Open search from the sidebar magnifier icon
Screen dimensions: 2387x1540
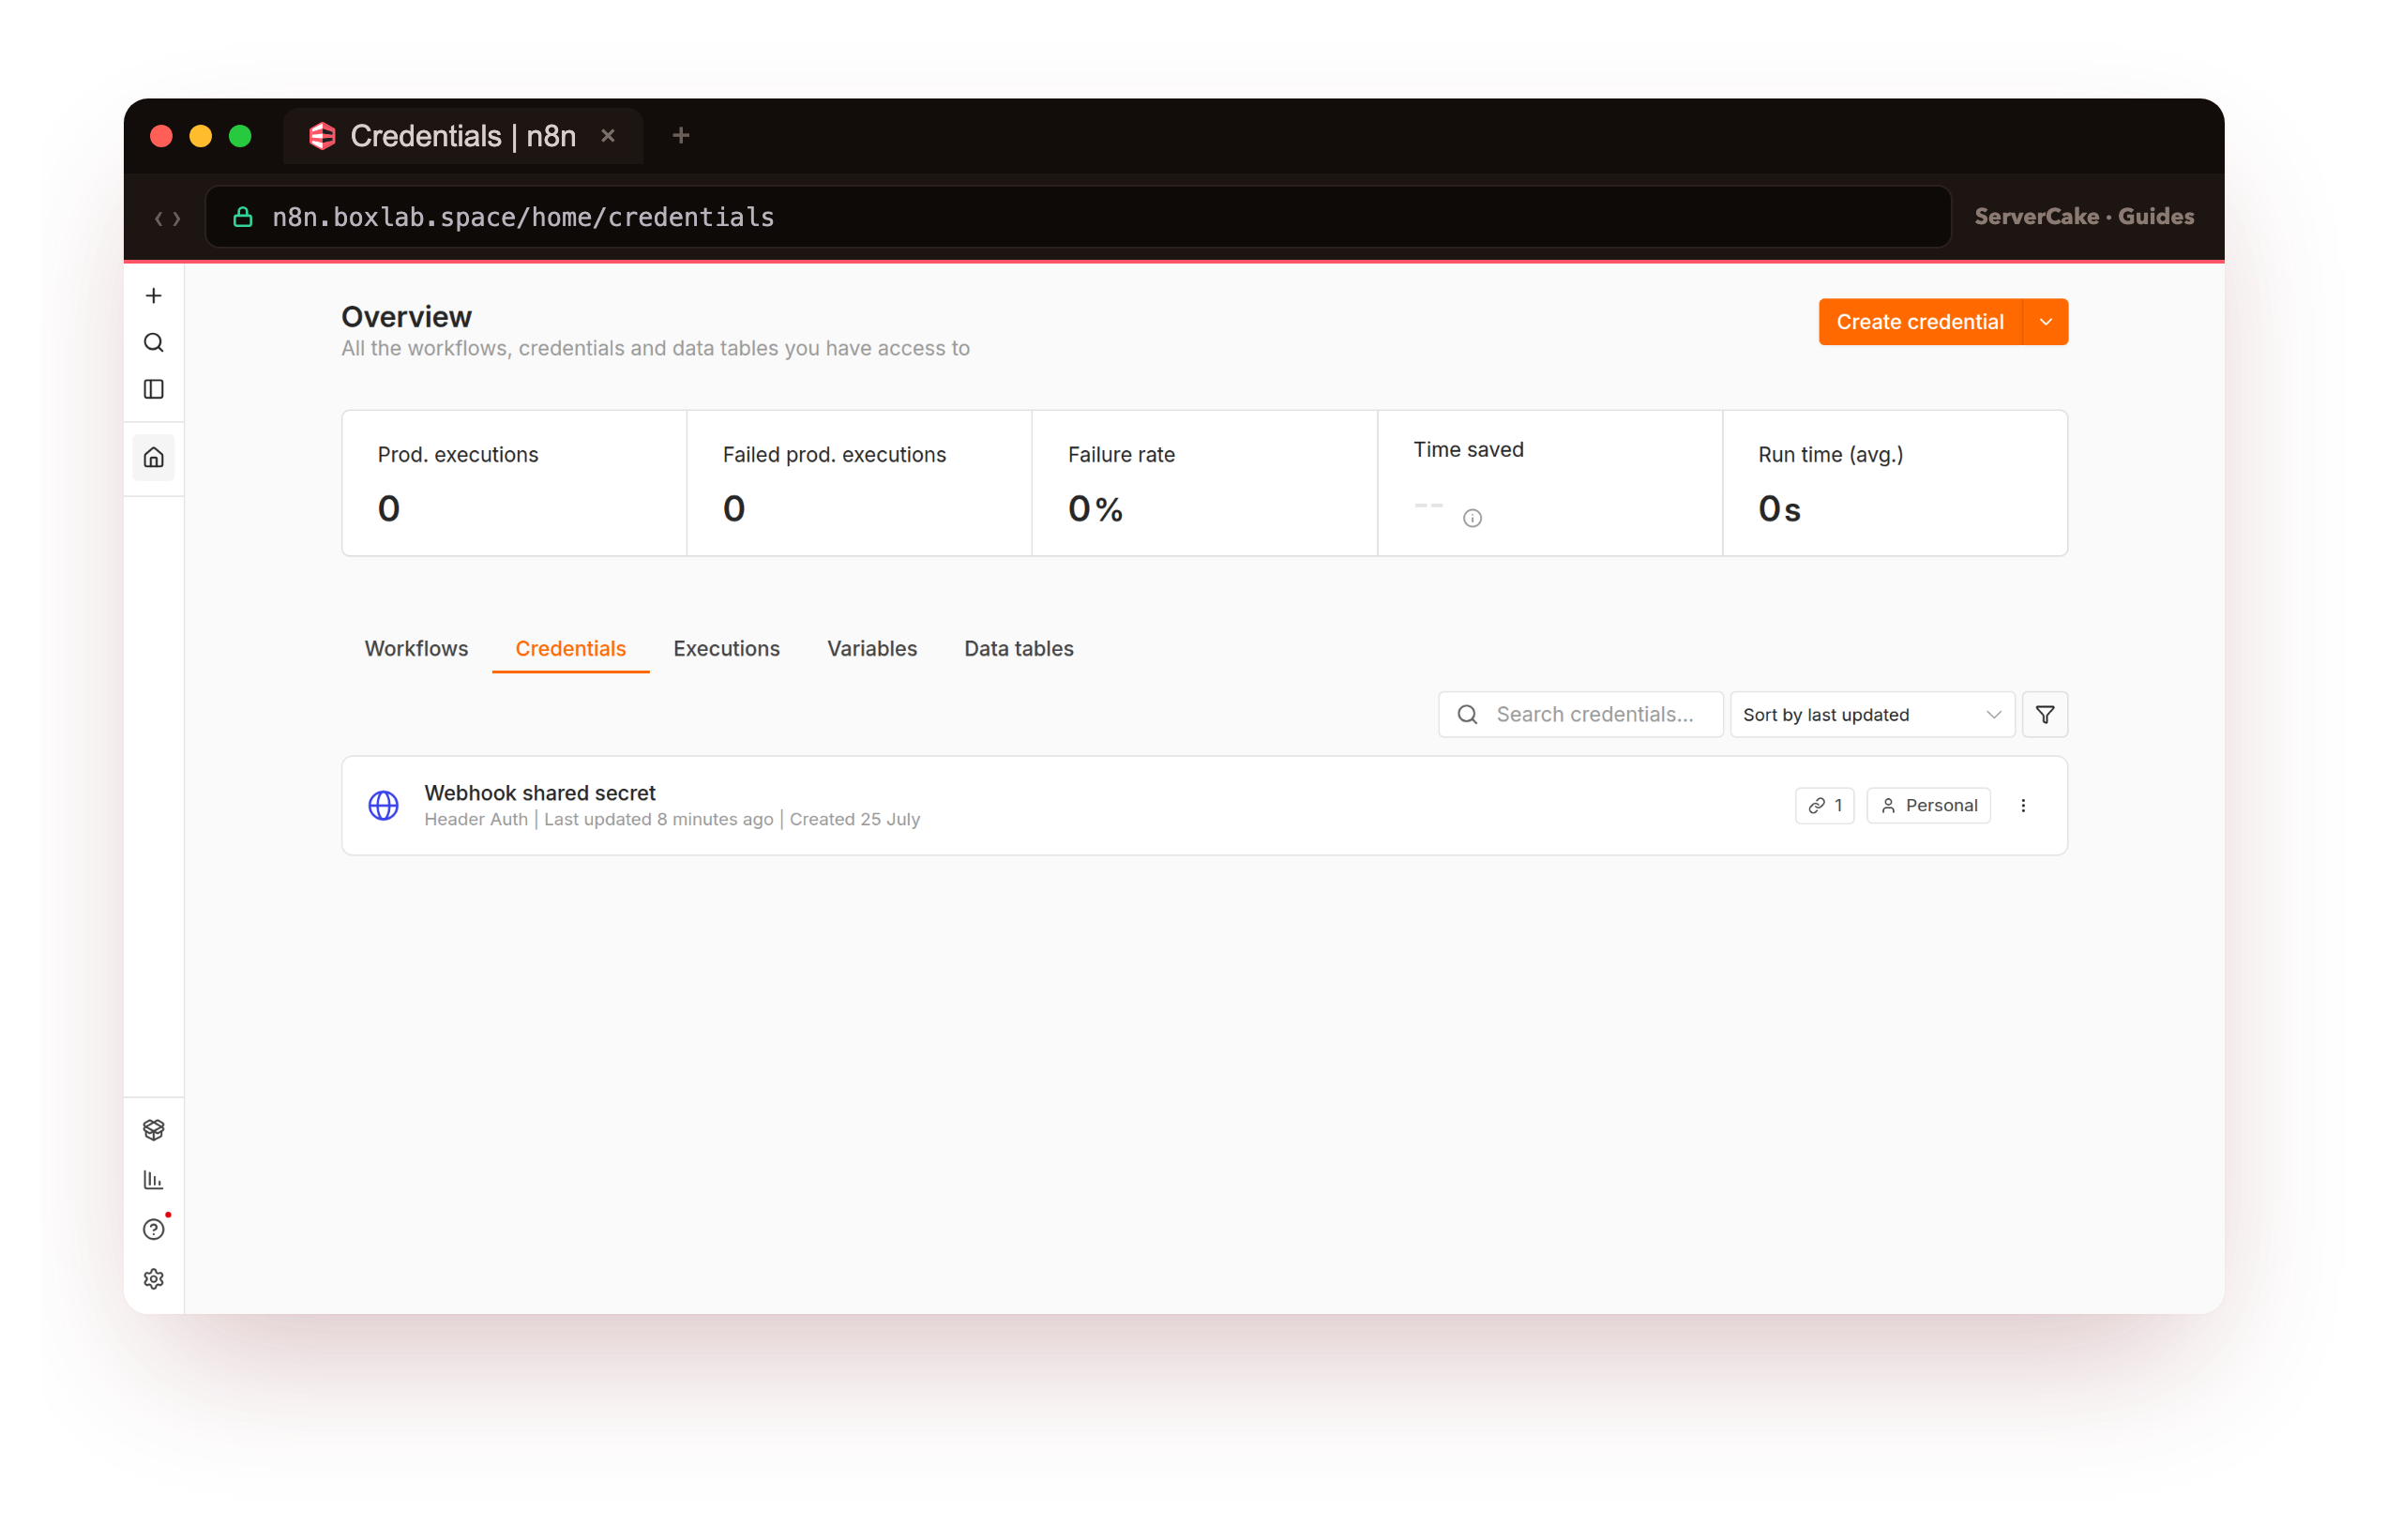[153, 343]
